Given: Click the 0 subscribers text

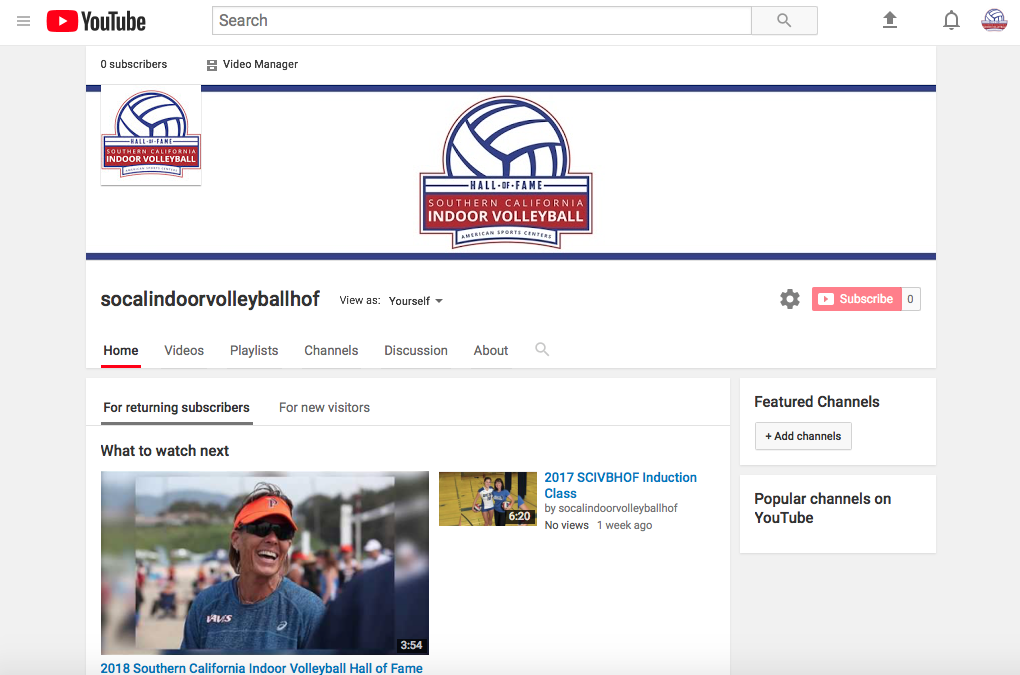Looking at the screenshot, I should click(134, 64).
